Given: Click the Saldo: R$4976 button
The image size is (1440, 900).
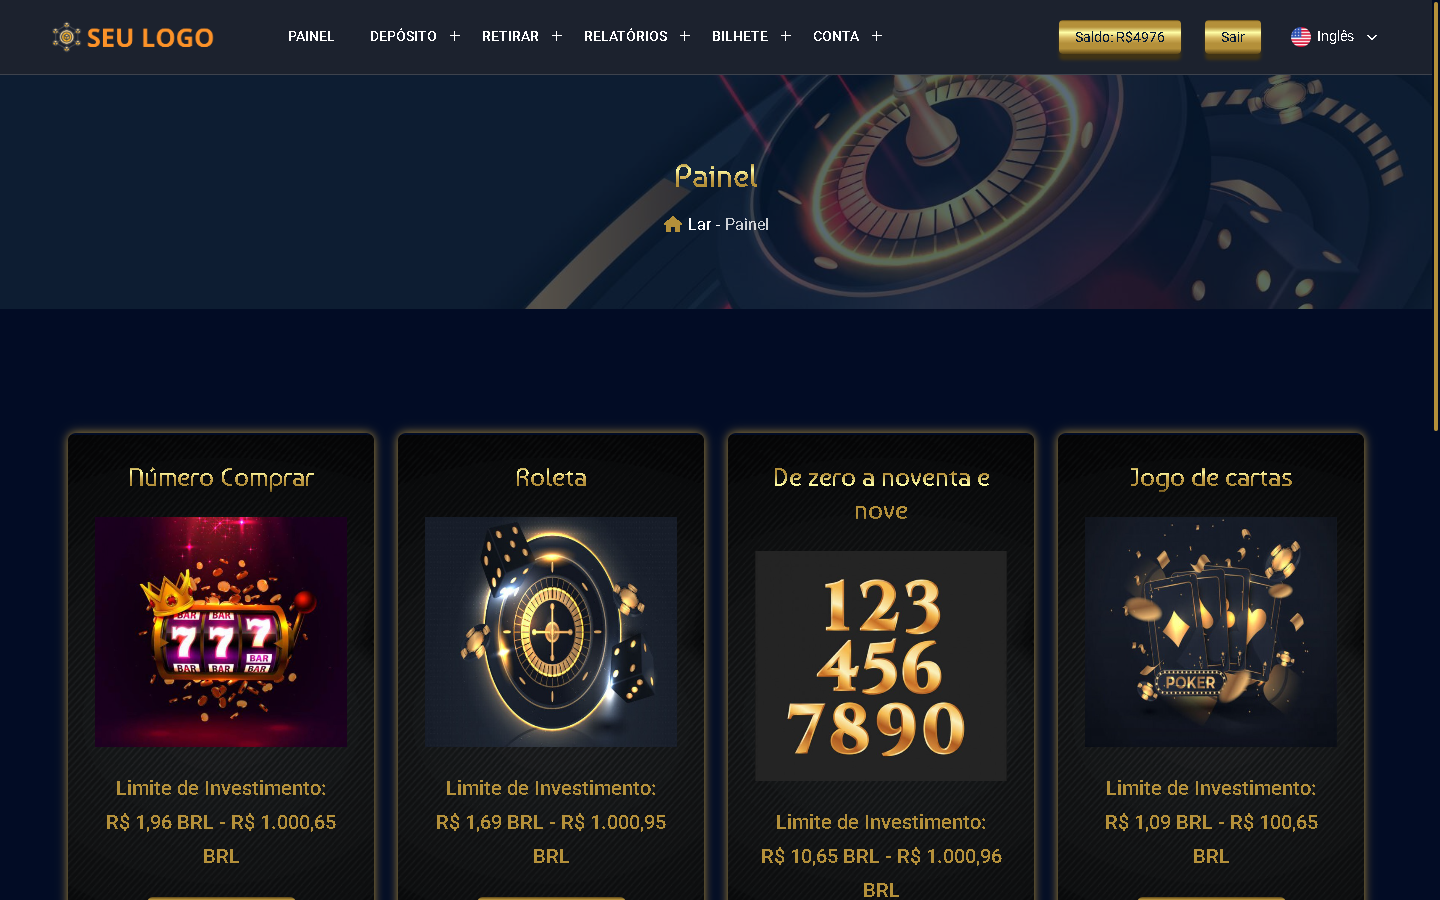Looking at the screenshot, I should pyautogui.click(x=1120, y=37).
